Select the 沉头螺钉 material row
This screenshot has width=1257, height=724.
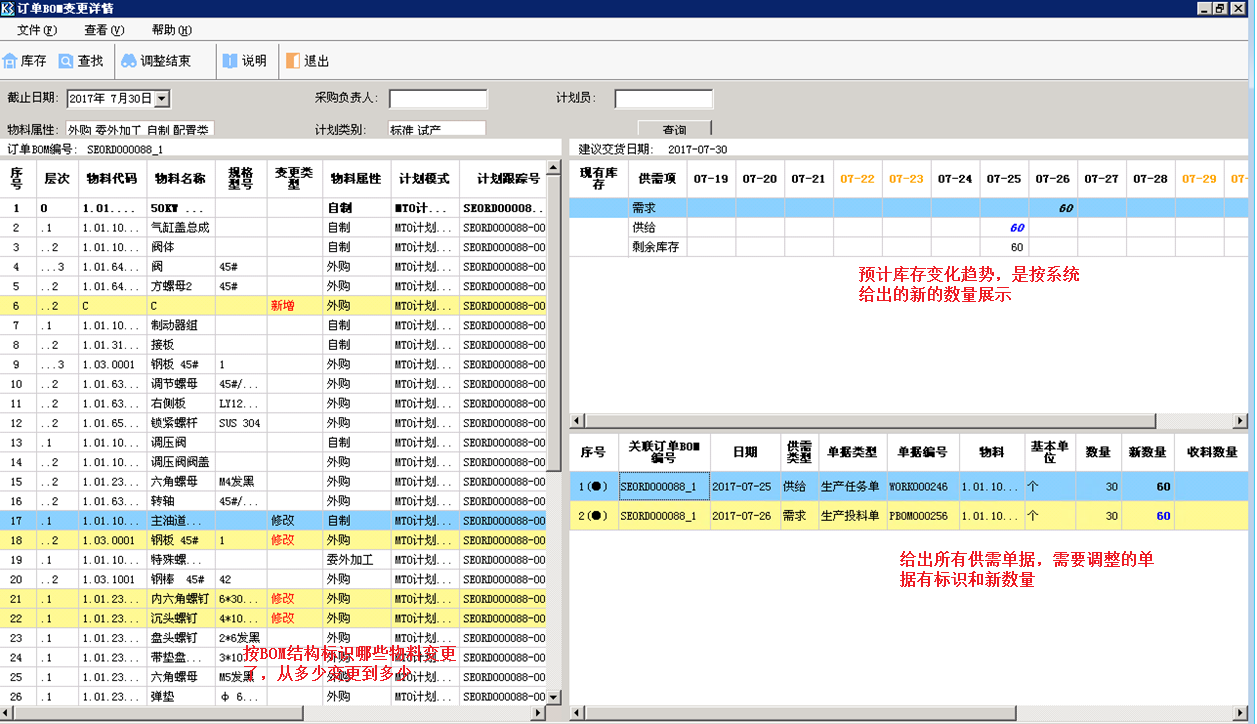[x=274, y=618]
